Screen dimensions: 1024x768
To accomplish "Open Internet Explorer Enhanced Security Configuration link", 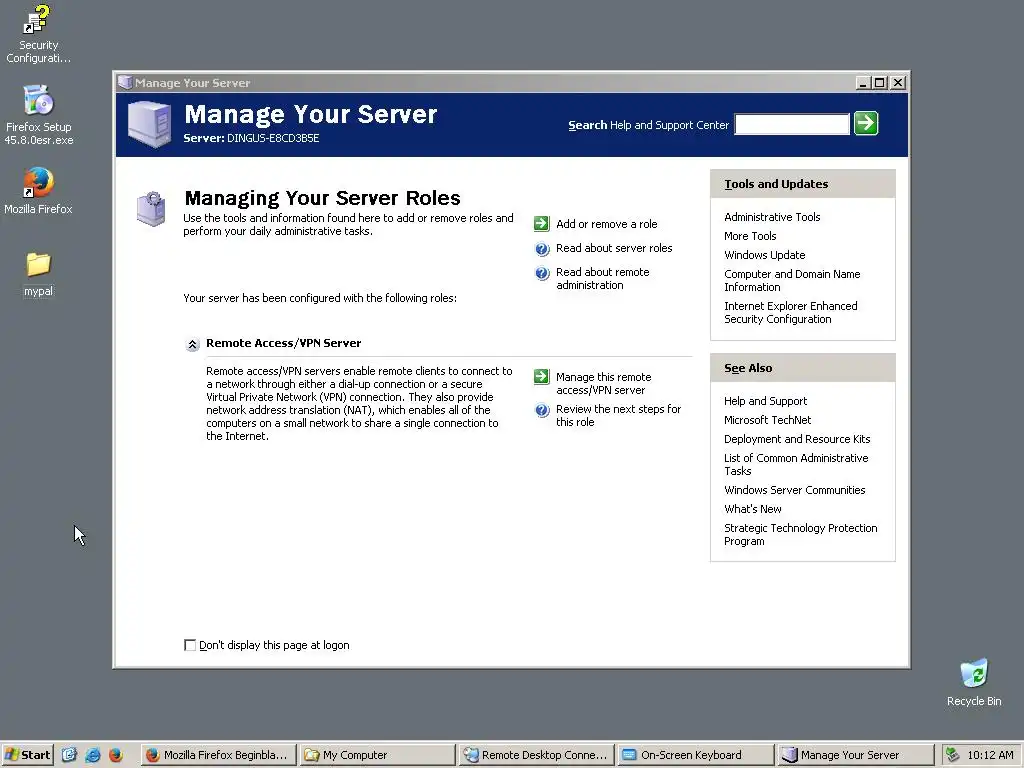I will (x=790, y=312).
